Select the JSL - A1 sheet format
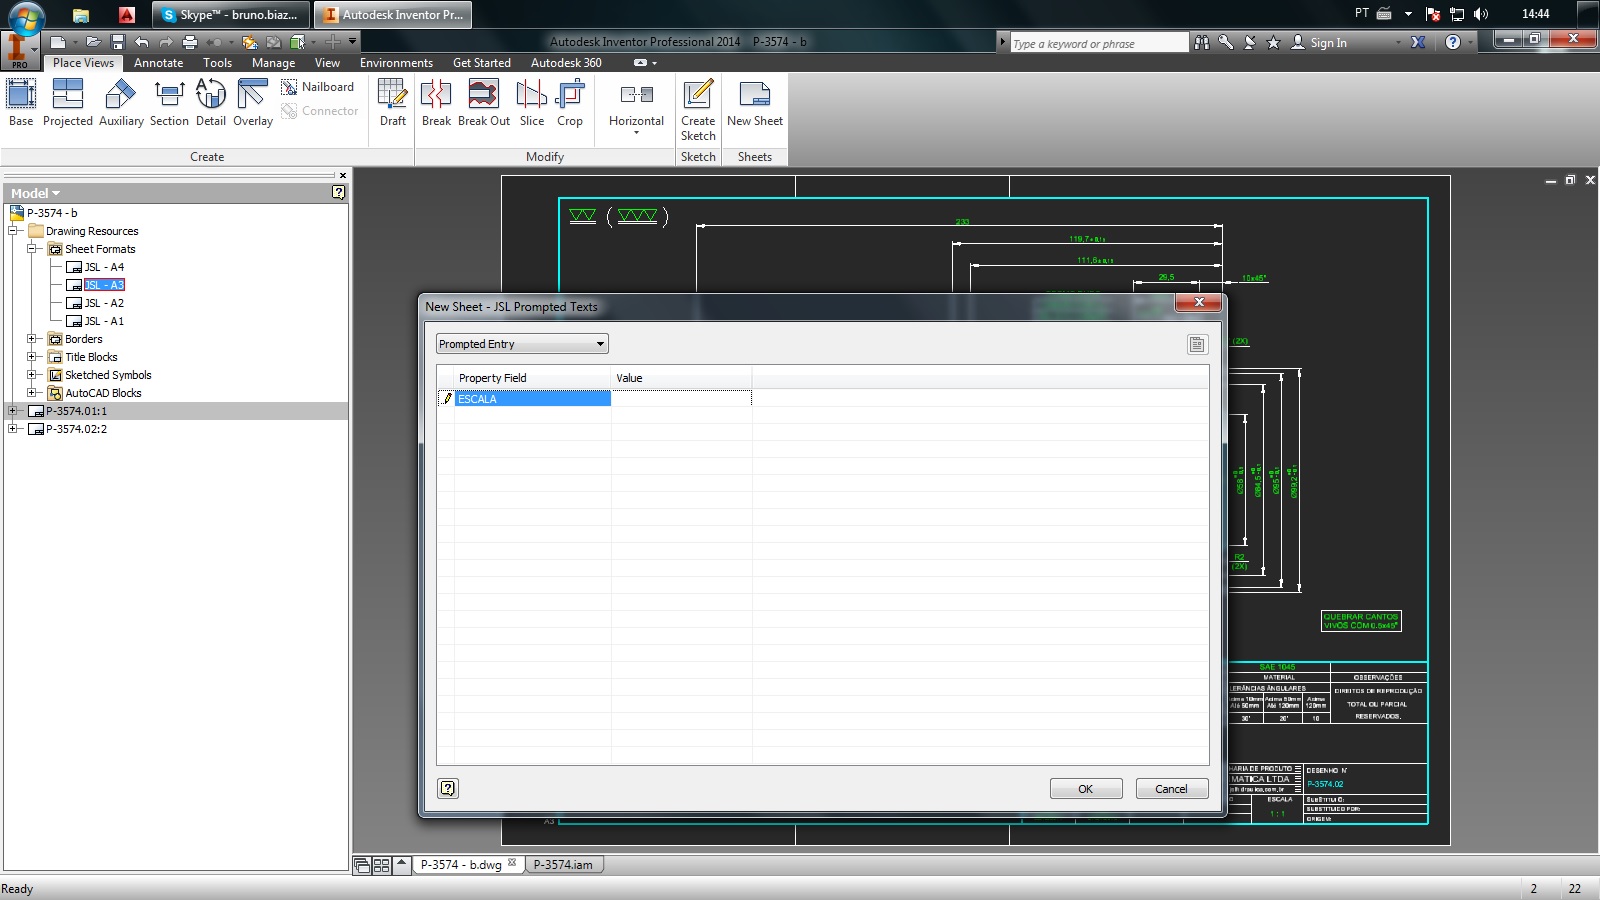The width and height of the screenshot is (1600, 900). (x=104, y=321)
